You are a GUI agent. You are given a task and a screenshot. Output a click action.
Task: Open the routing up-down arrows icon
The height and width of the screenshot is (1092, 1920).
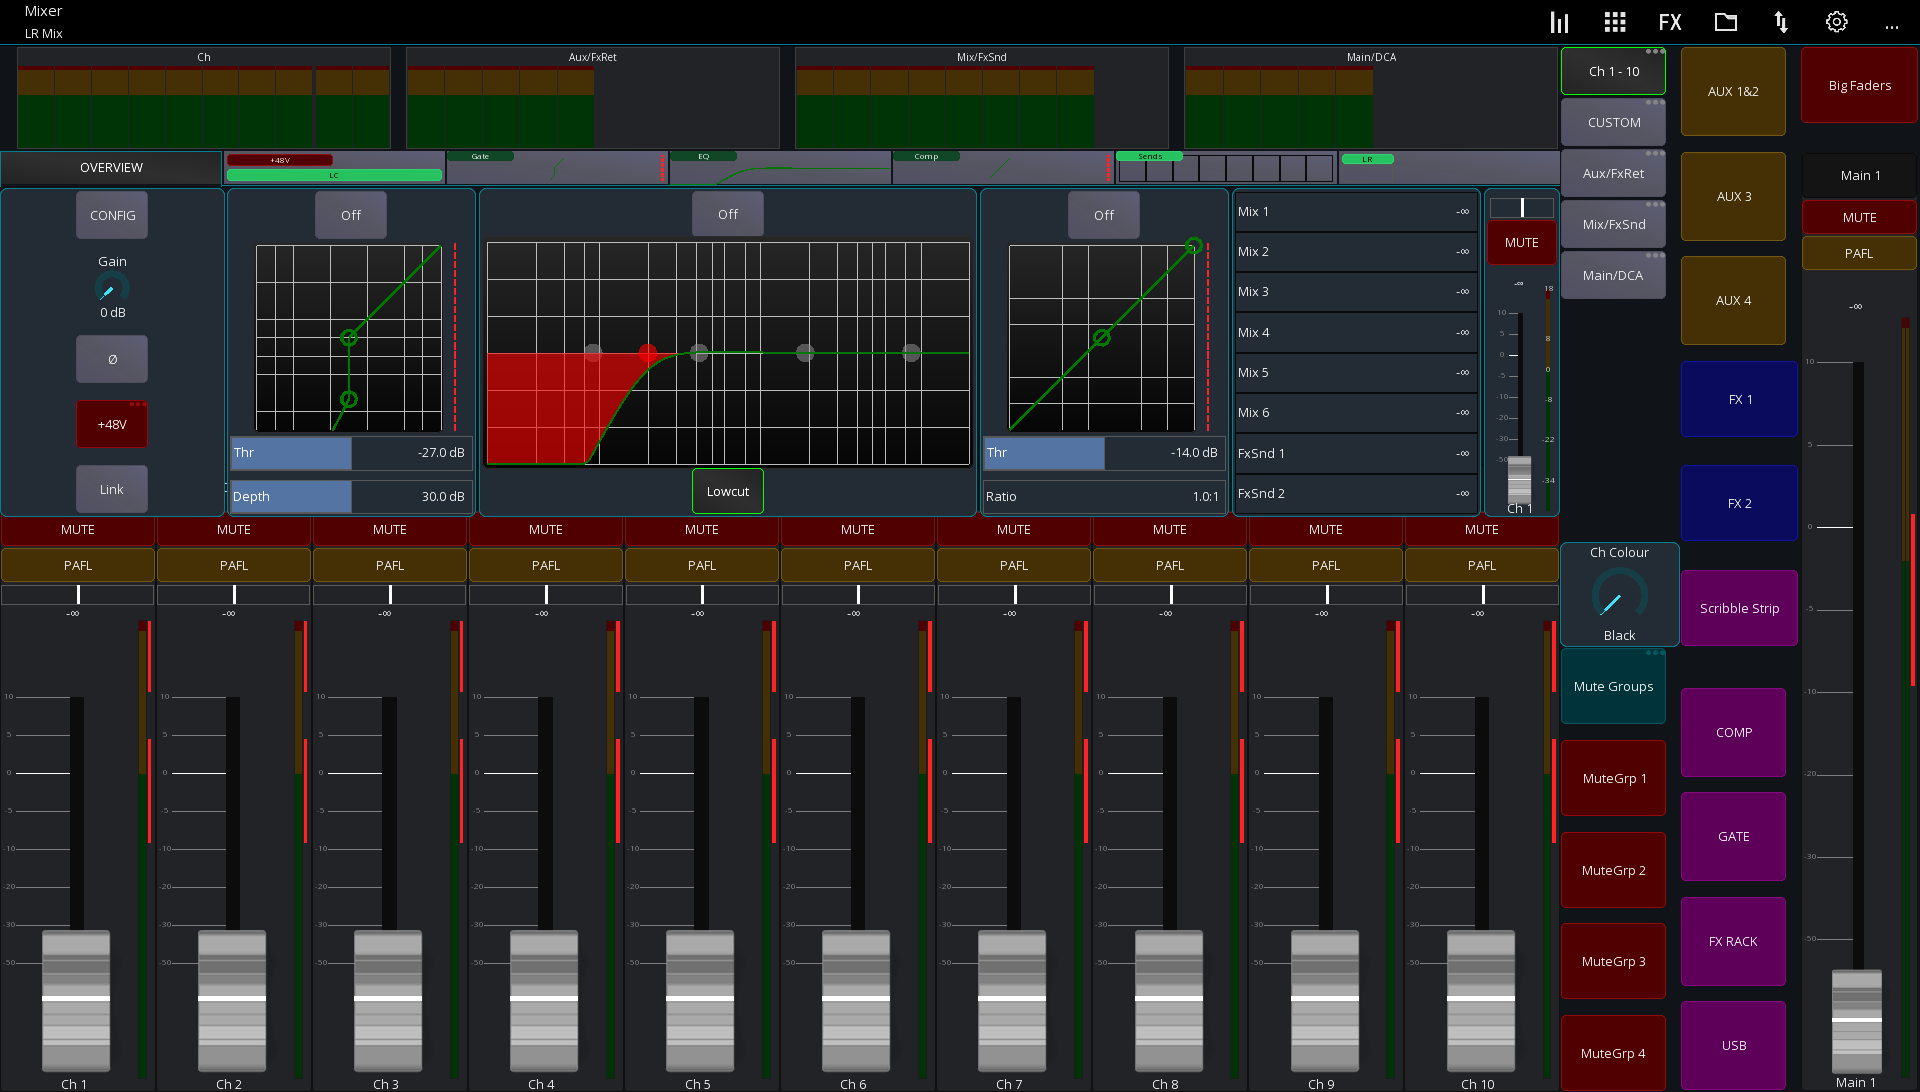coord(1781,21)
